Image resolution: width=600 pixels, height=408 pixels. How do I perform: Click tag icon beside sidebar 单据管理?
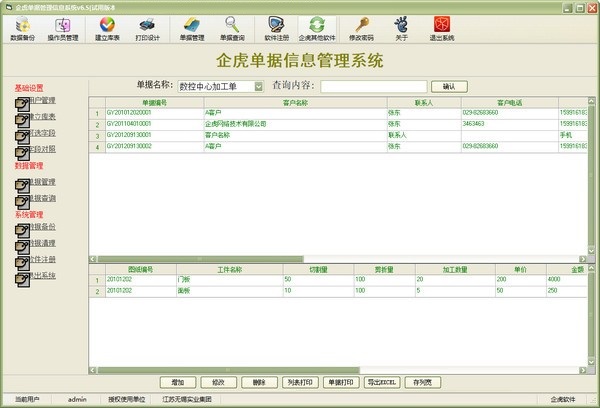click(23, 186)
